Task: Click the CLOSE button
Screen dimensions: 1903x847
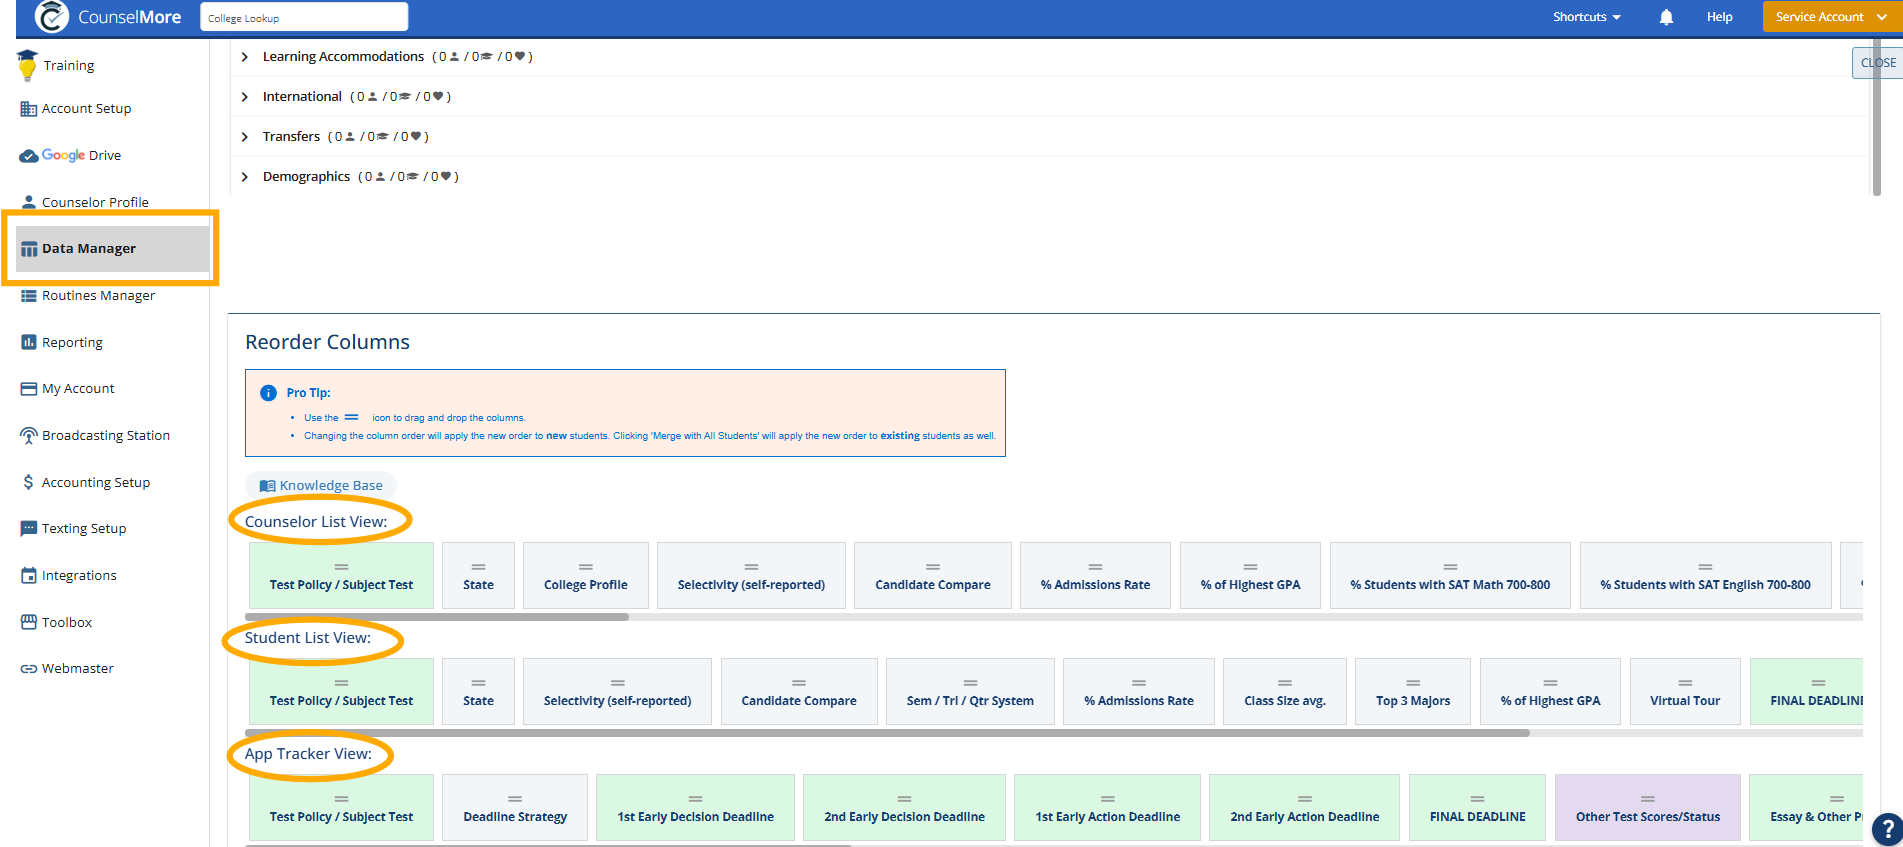Action: 1877,62
